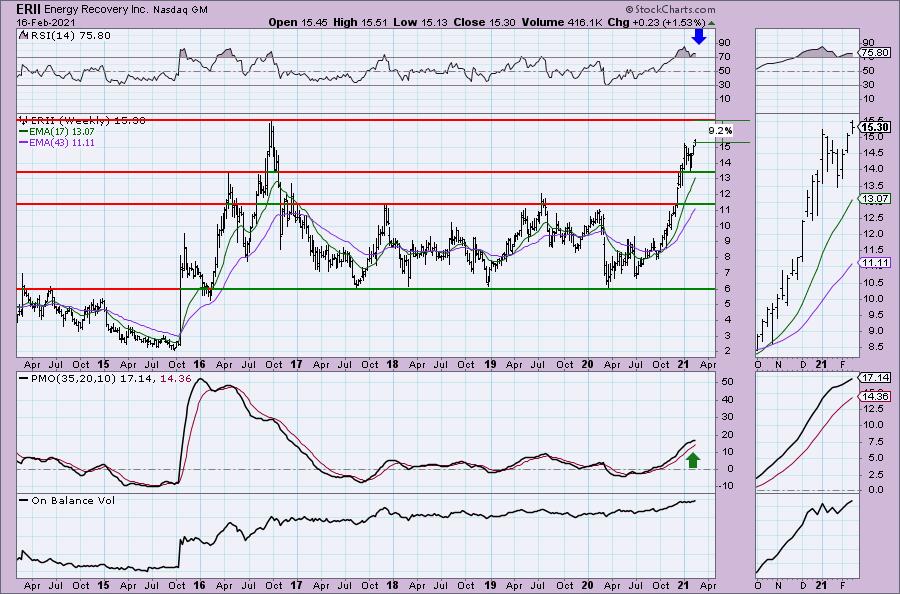The height and width of the screenshot is (594, 900).
Task: Click the Nasdaq GM exchange label
Action: pos(181,10)
